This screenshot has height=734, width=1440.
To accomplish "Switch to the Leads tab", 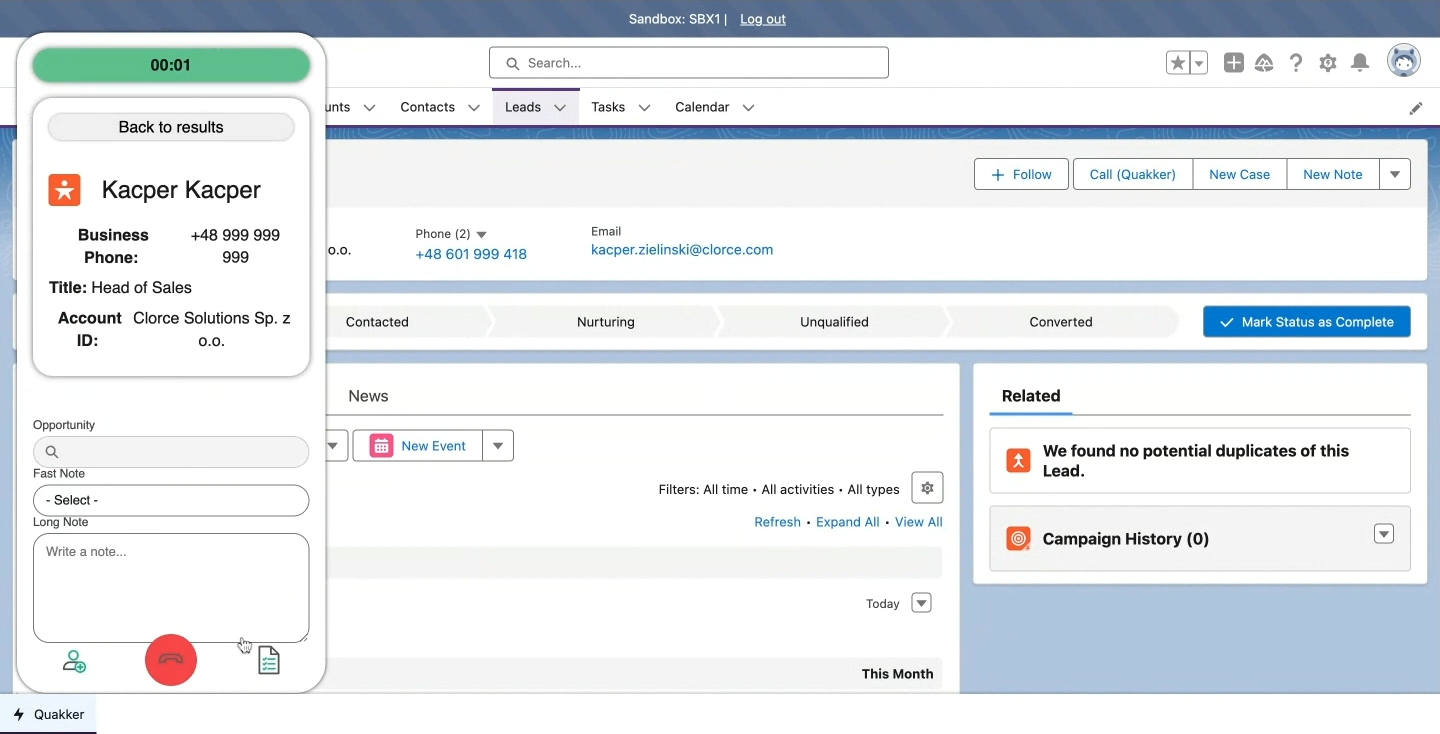I will [x=523, y=107].
